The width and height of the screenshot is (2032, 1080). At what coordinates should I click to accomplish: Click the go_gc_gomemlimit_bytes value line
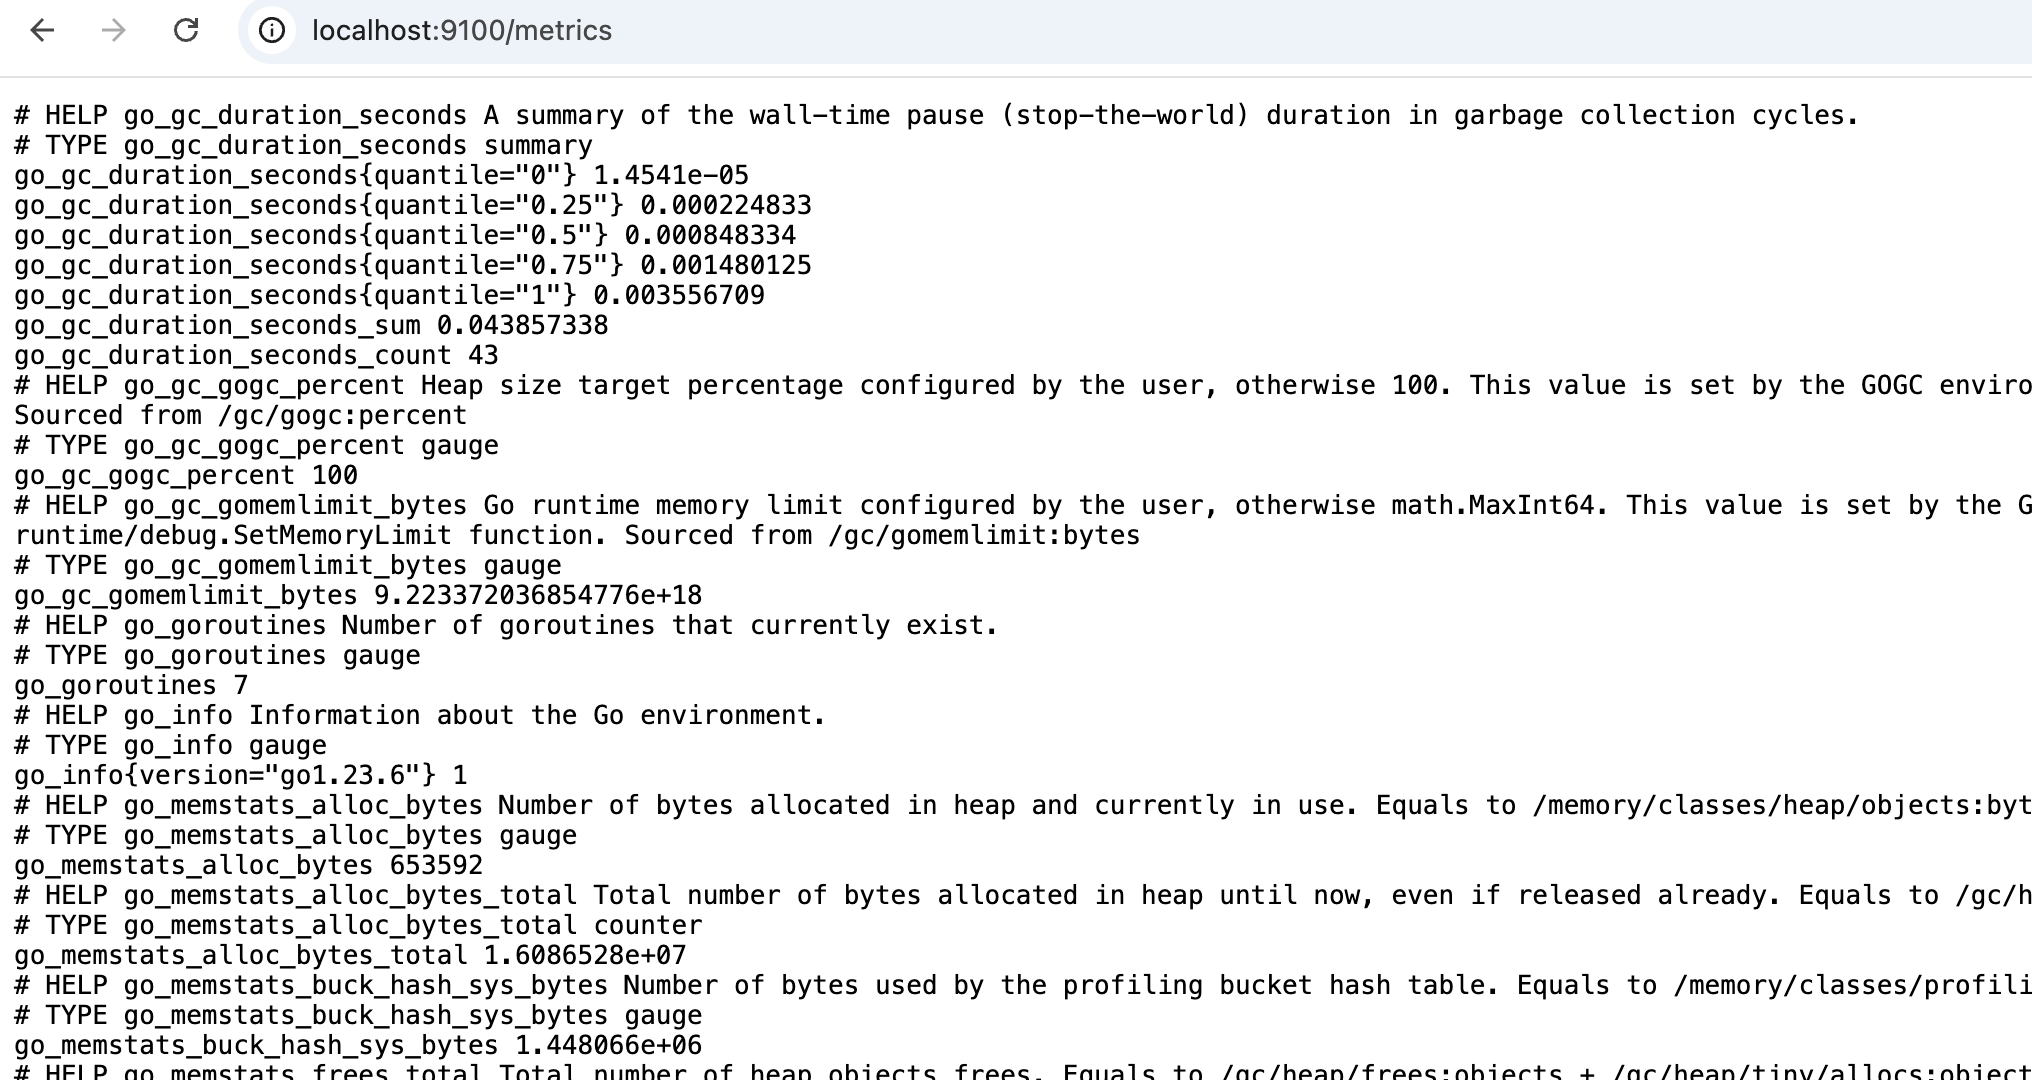[x=358, y=596]
